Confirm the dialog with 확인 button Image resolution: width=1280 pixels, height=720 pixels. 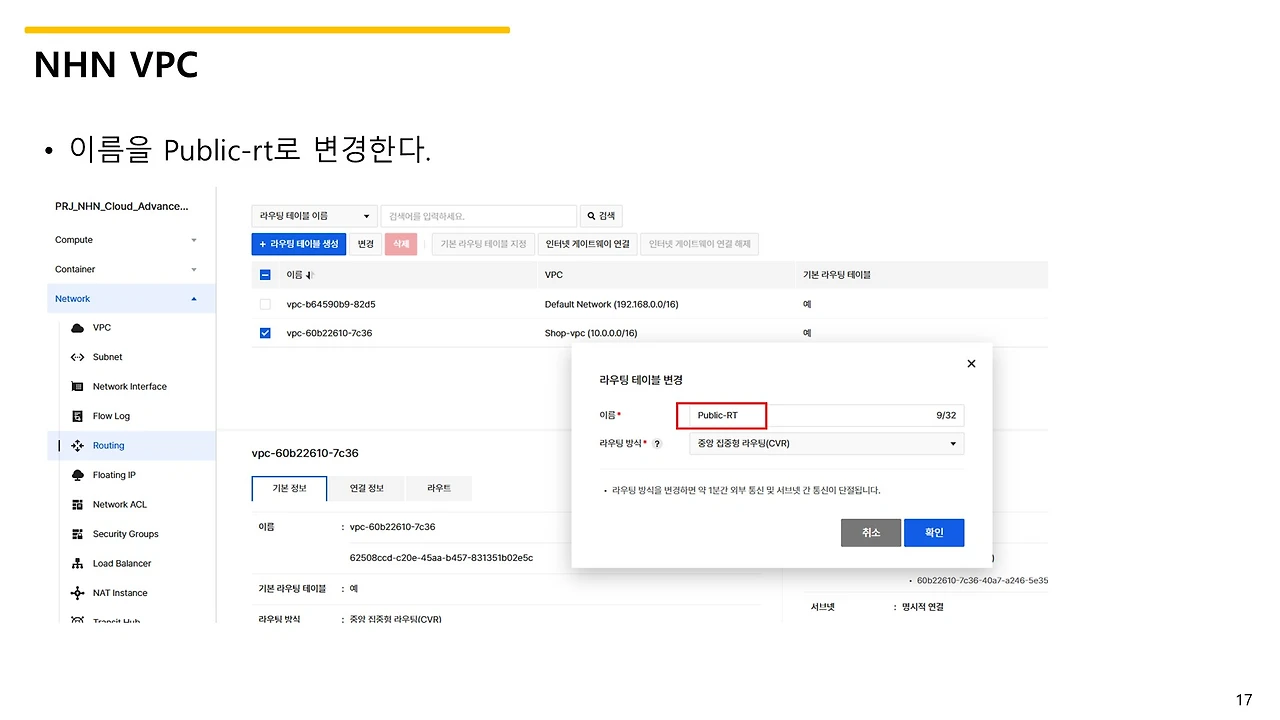(934, 533)
